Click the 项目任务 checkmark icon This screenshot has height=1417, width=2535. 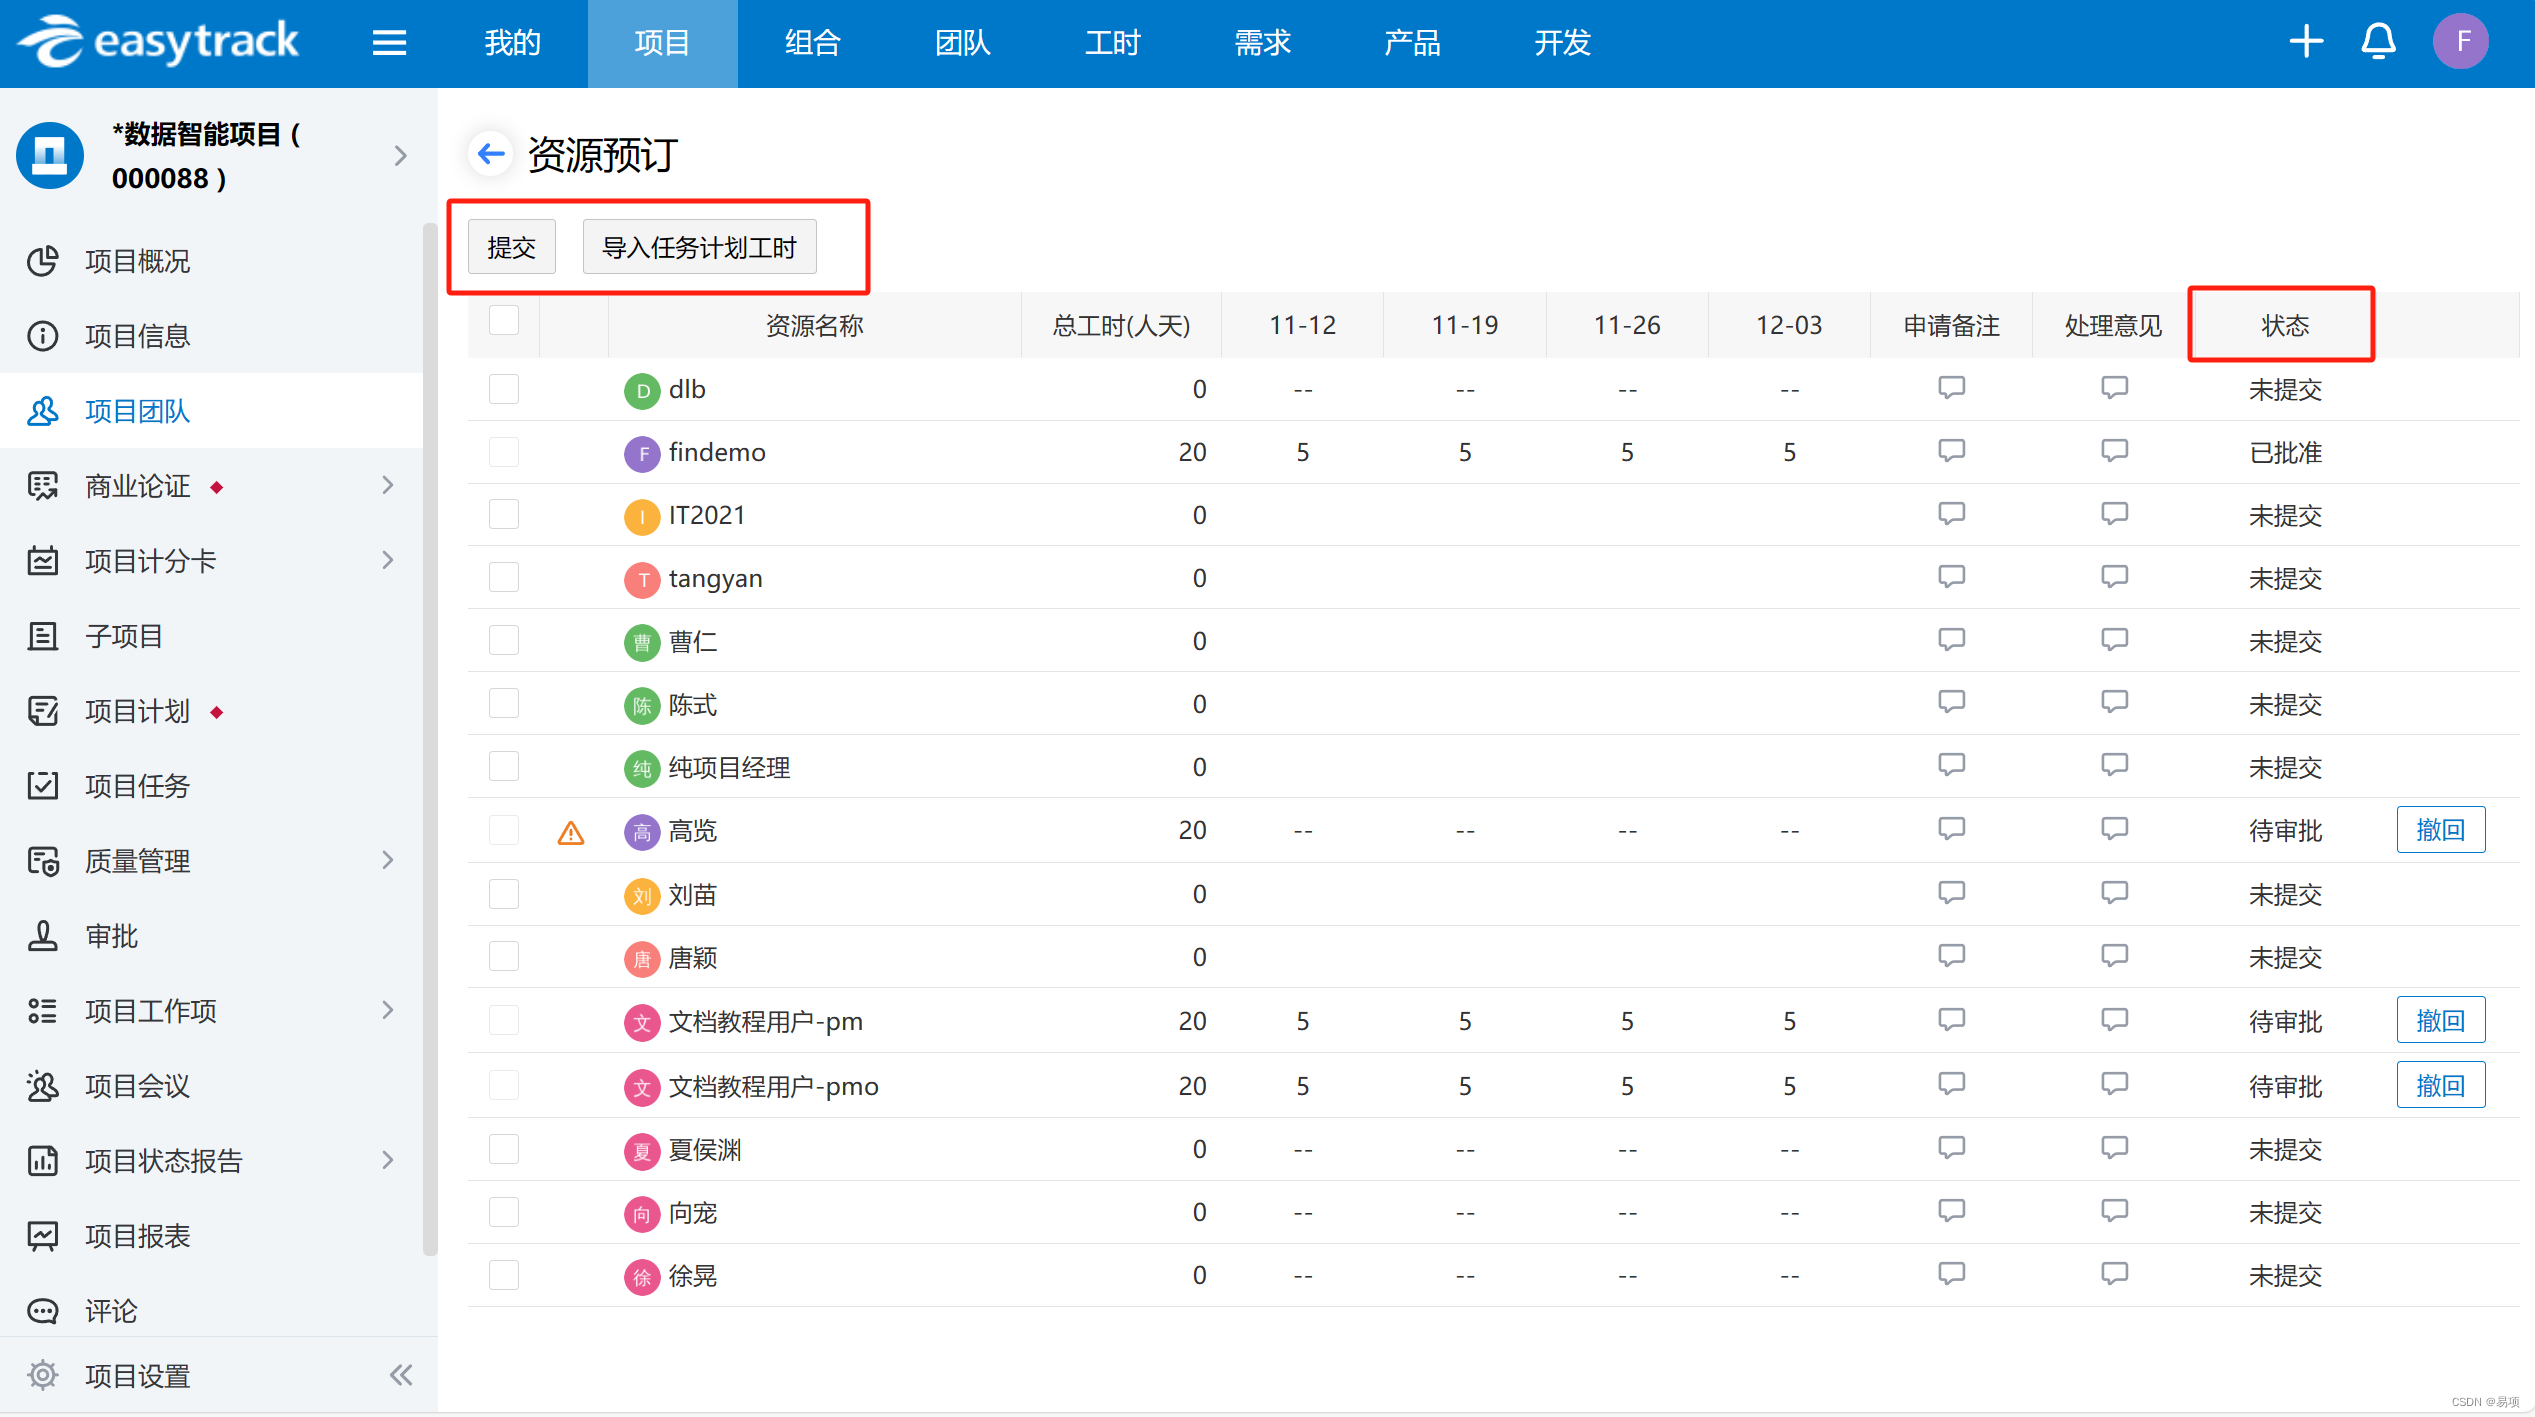click(x=43, y=786)
